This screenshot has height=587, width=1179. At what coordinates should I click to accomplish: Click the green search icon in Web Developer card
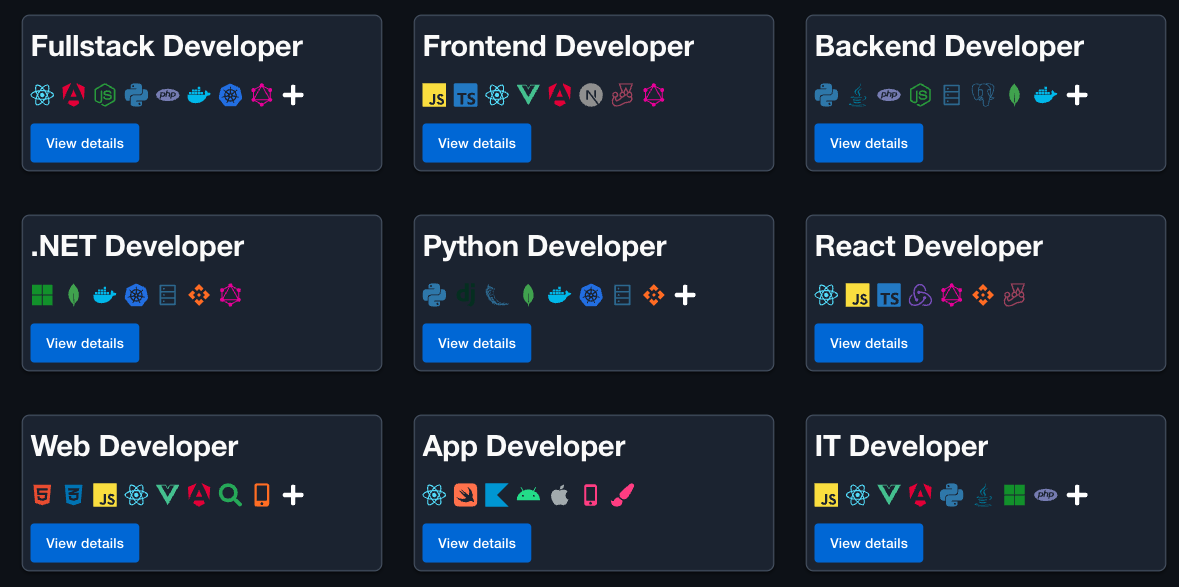coord(230,495)
